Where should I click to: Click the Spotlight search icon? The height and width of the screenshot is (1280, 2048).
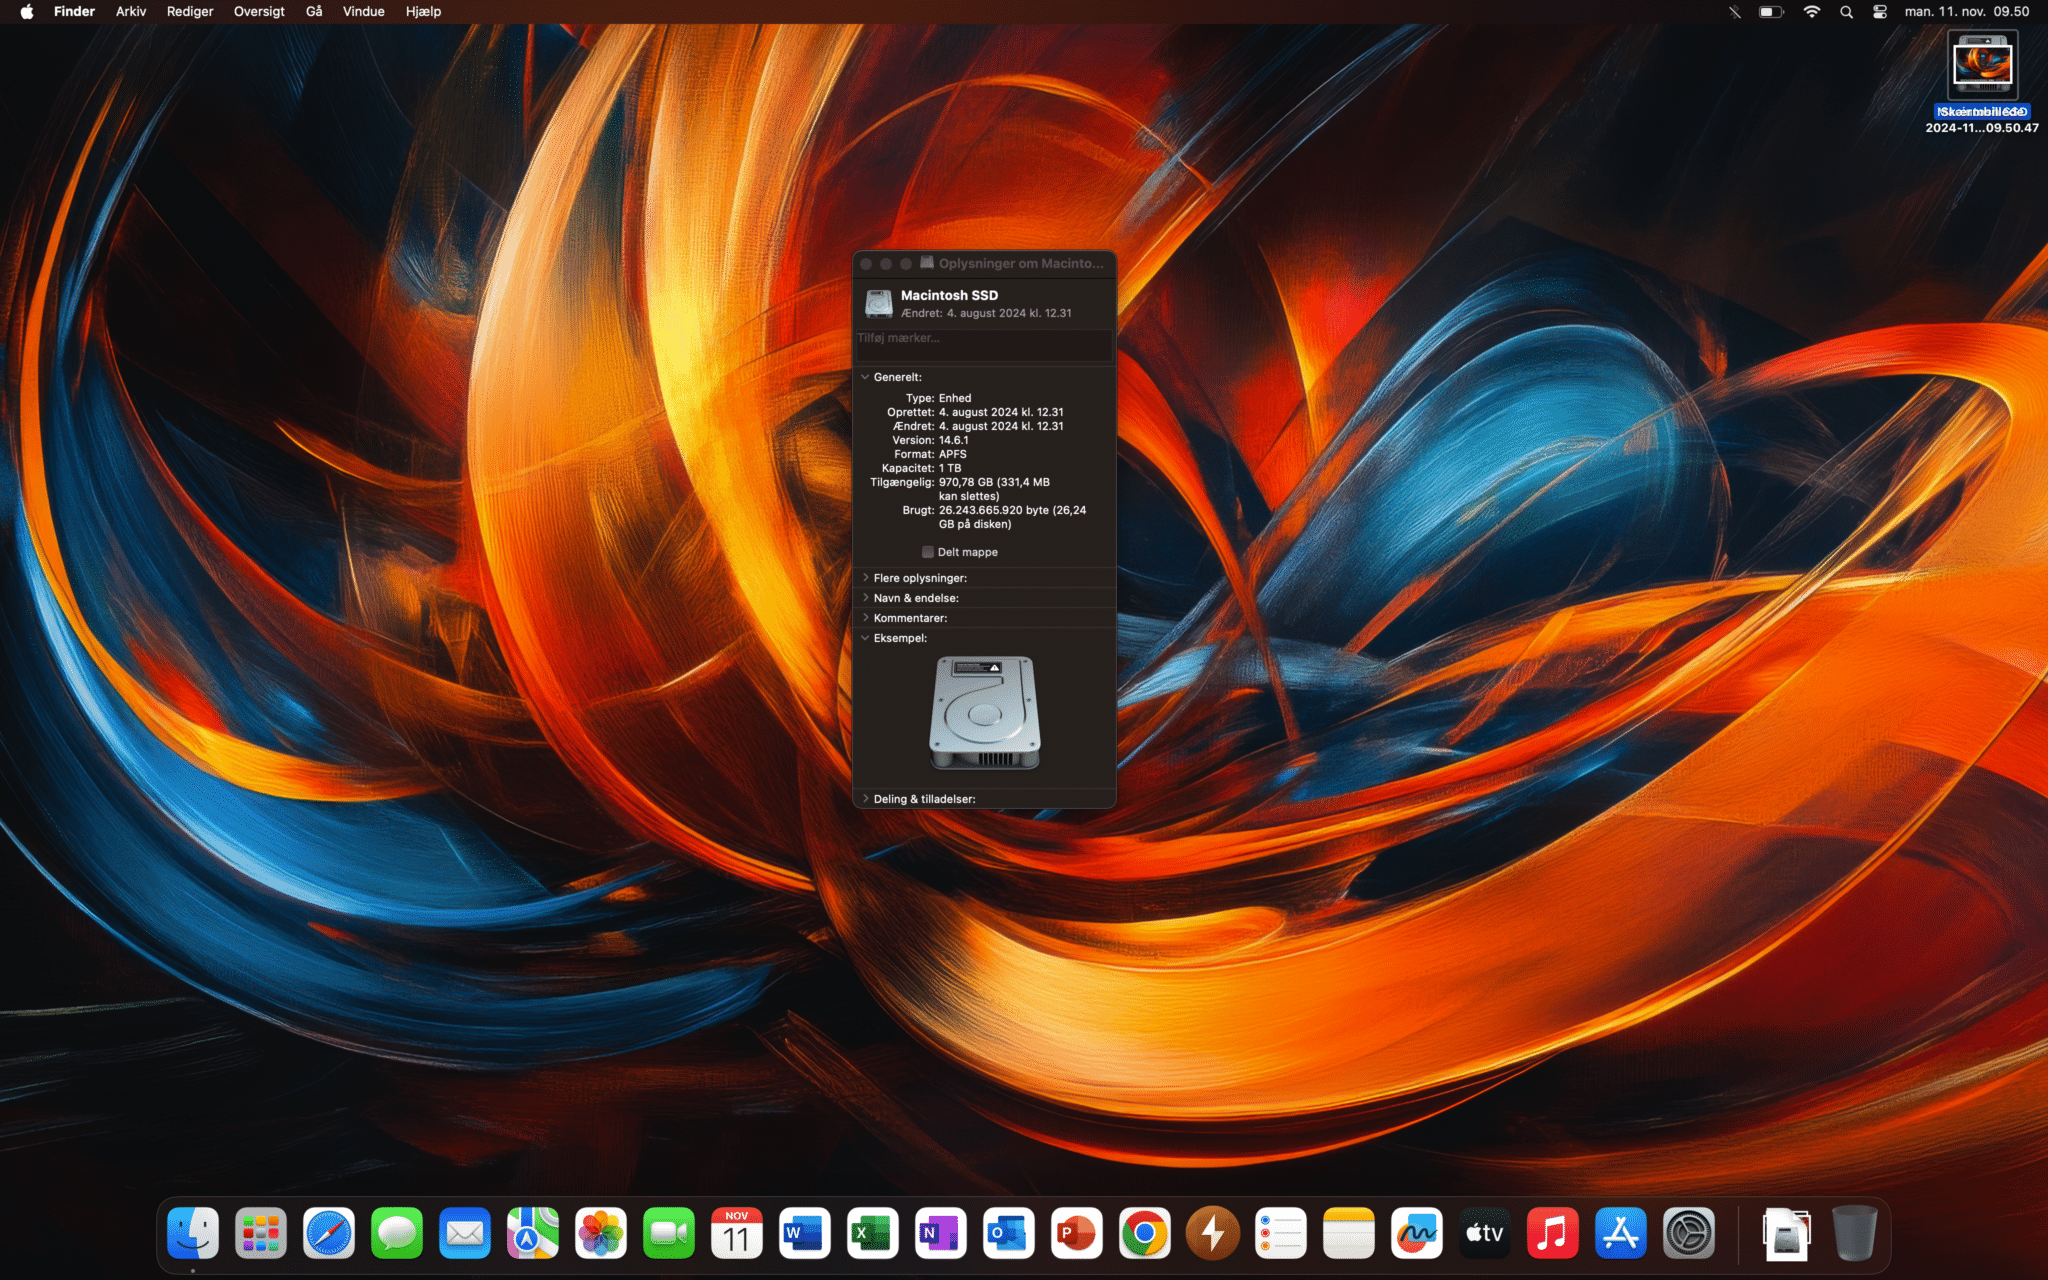point(1846,12)
